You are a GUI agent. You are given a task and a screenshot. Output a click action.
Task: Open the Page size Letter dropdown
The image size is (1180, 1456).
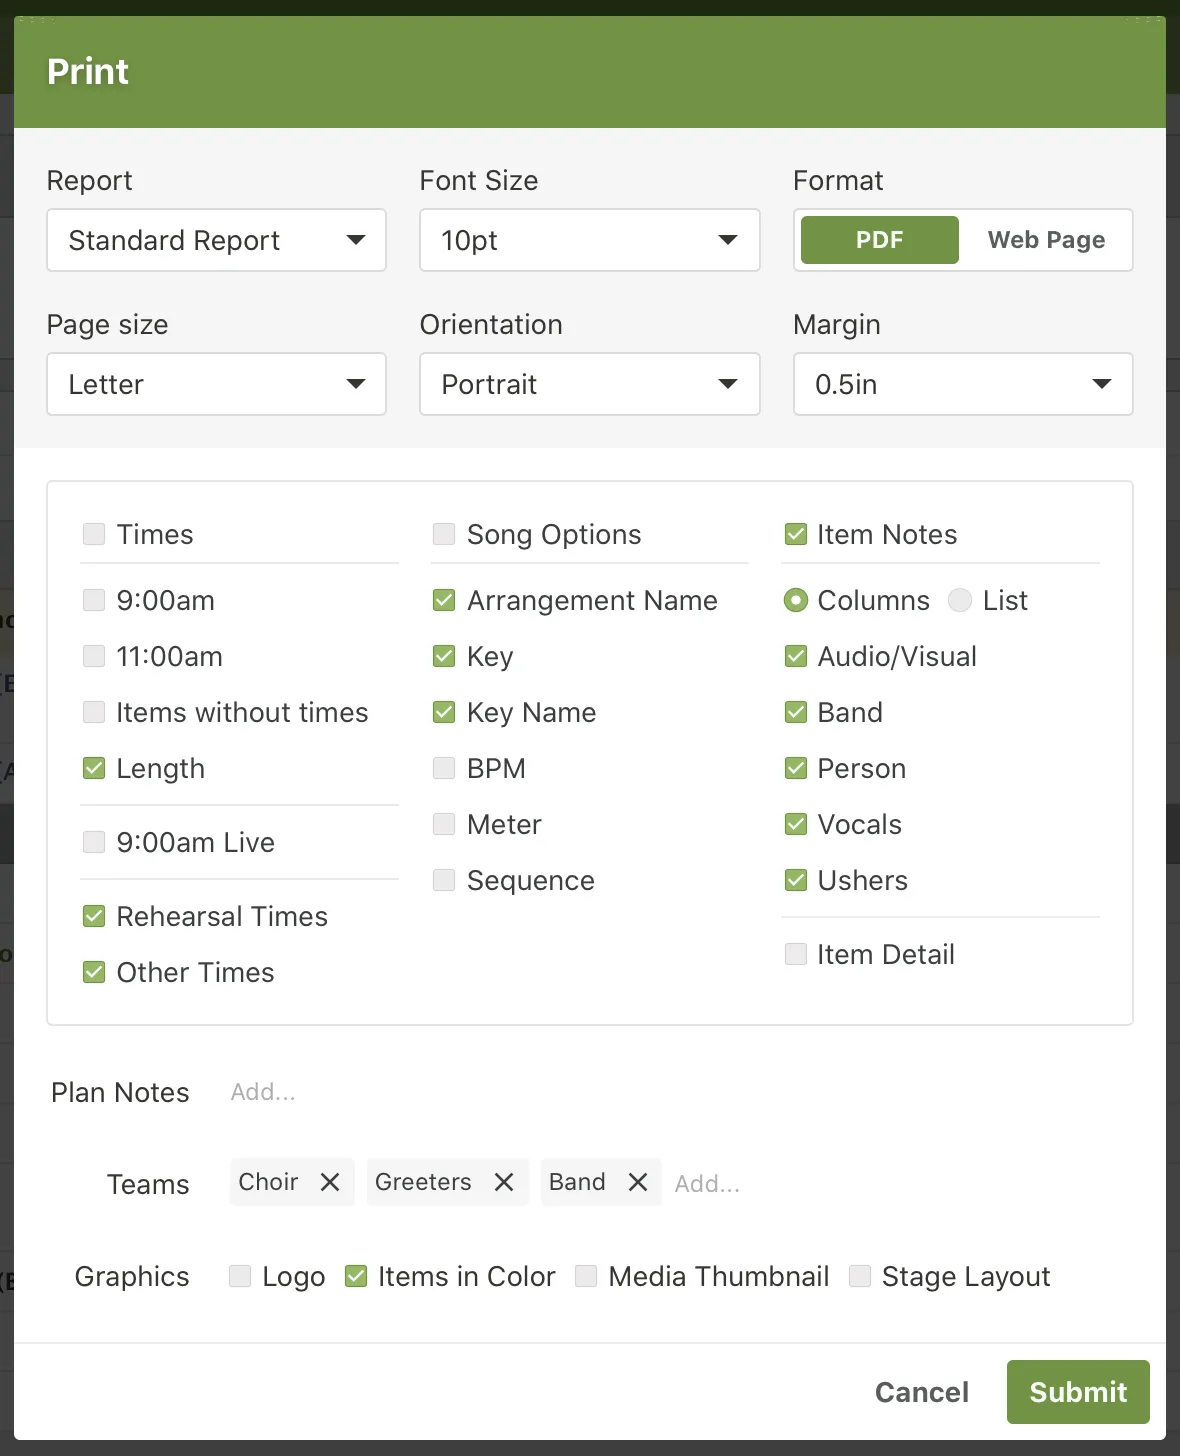(x=216, y=384)
